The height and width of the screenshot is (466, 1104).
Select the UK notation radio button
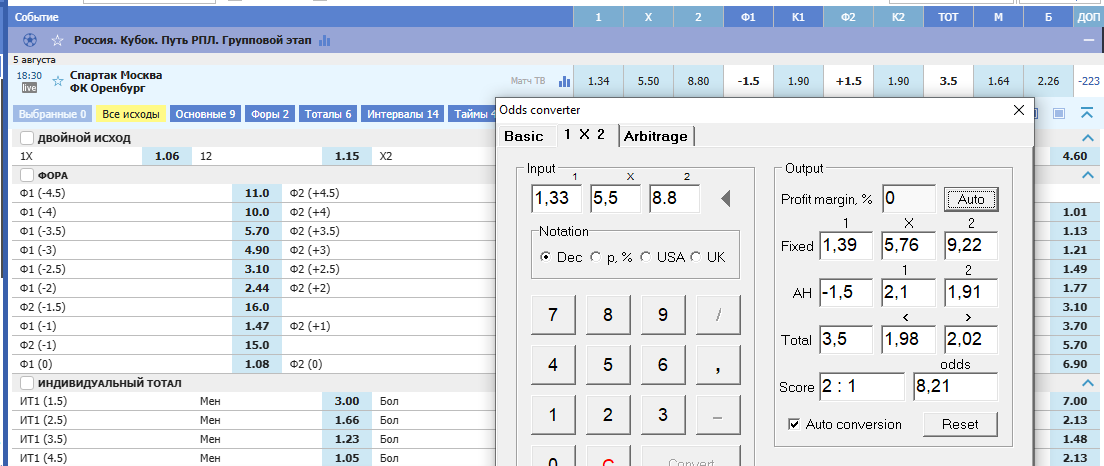696,258
